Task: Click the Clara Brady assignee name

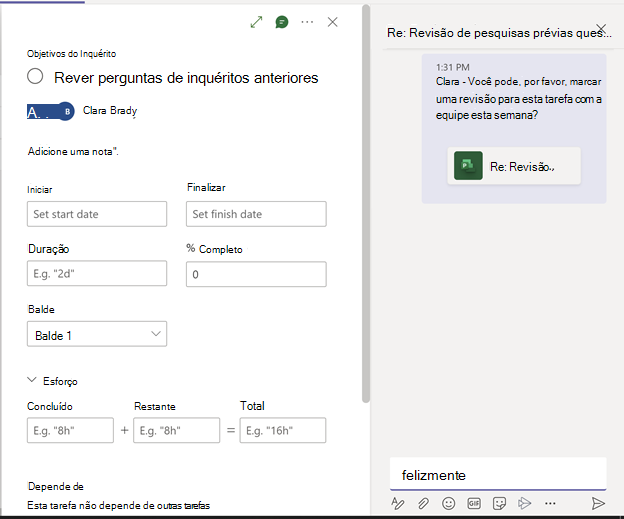Action: [x=110, y=111]
